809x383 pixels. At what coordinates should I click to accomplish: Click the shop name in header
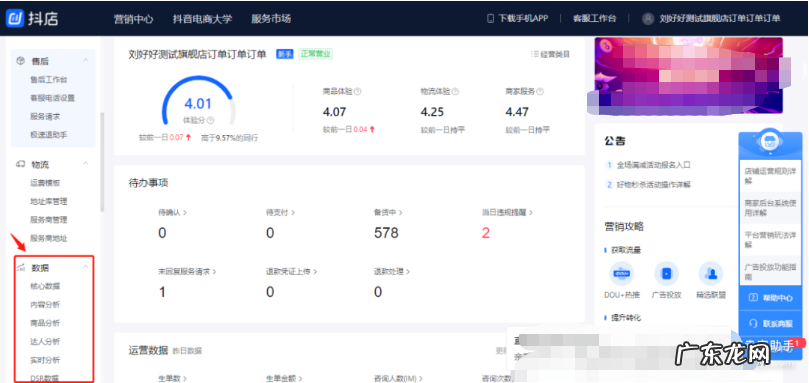point(720,19)
